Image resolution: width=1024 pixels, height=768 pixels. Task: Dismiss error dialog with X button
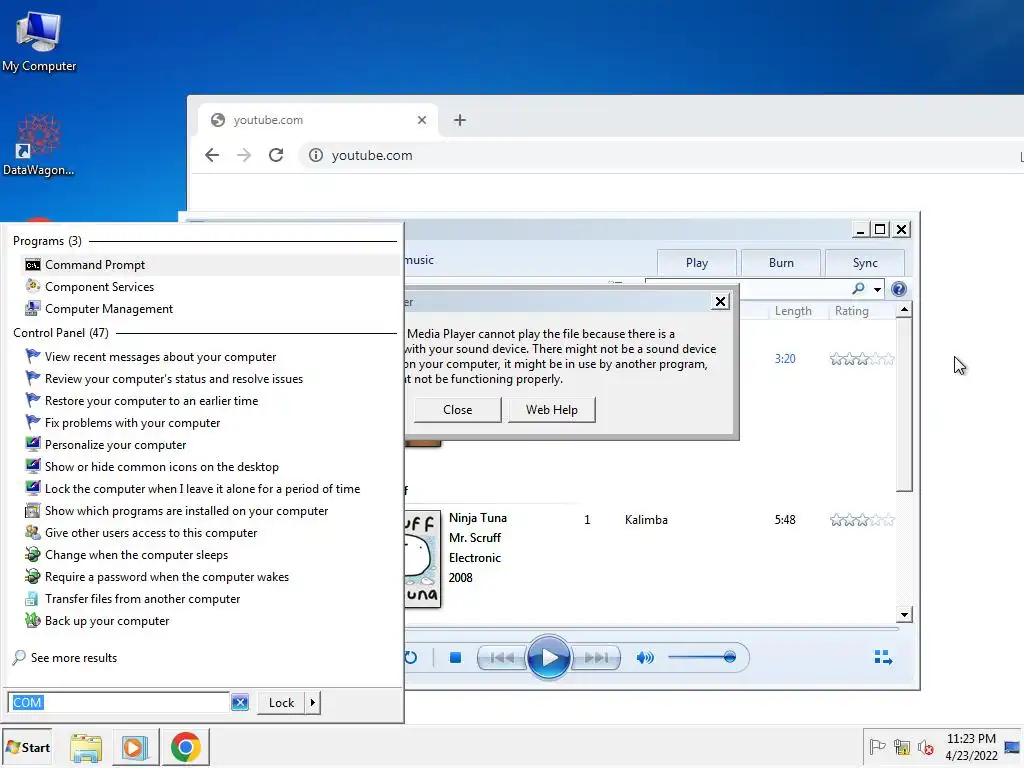[x=720, y=301]
